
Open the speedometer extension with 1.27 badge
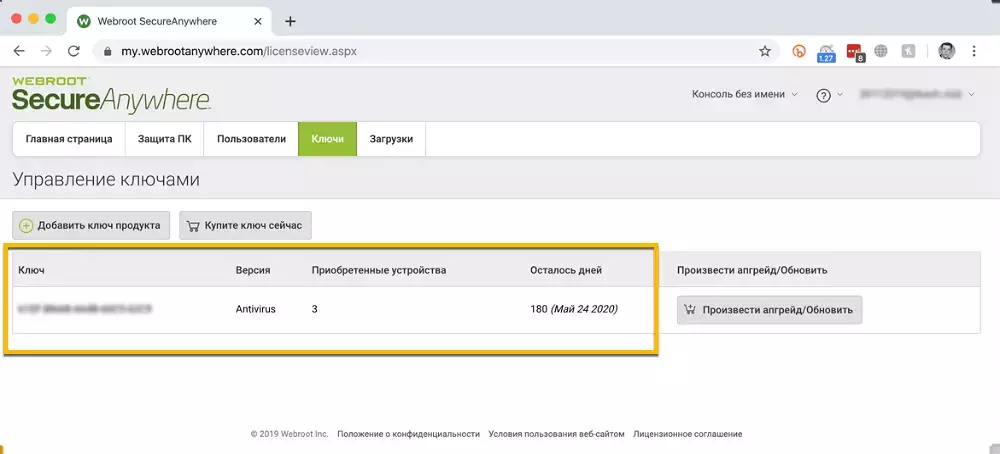click(x=827, y=52)
